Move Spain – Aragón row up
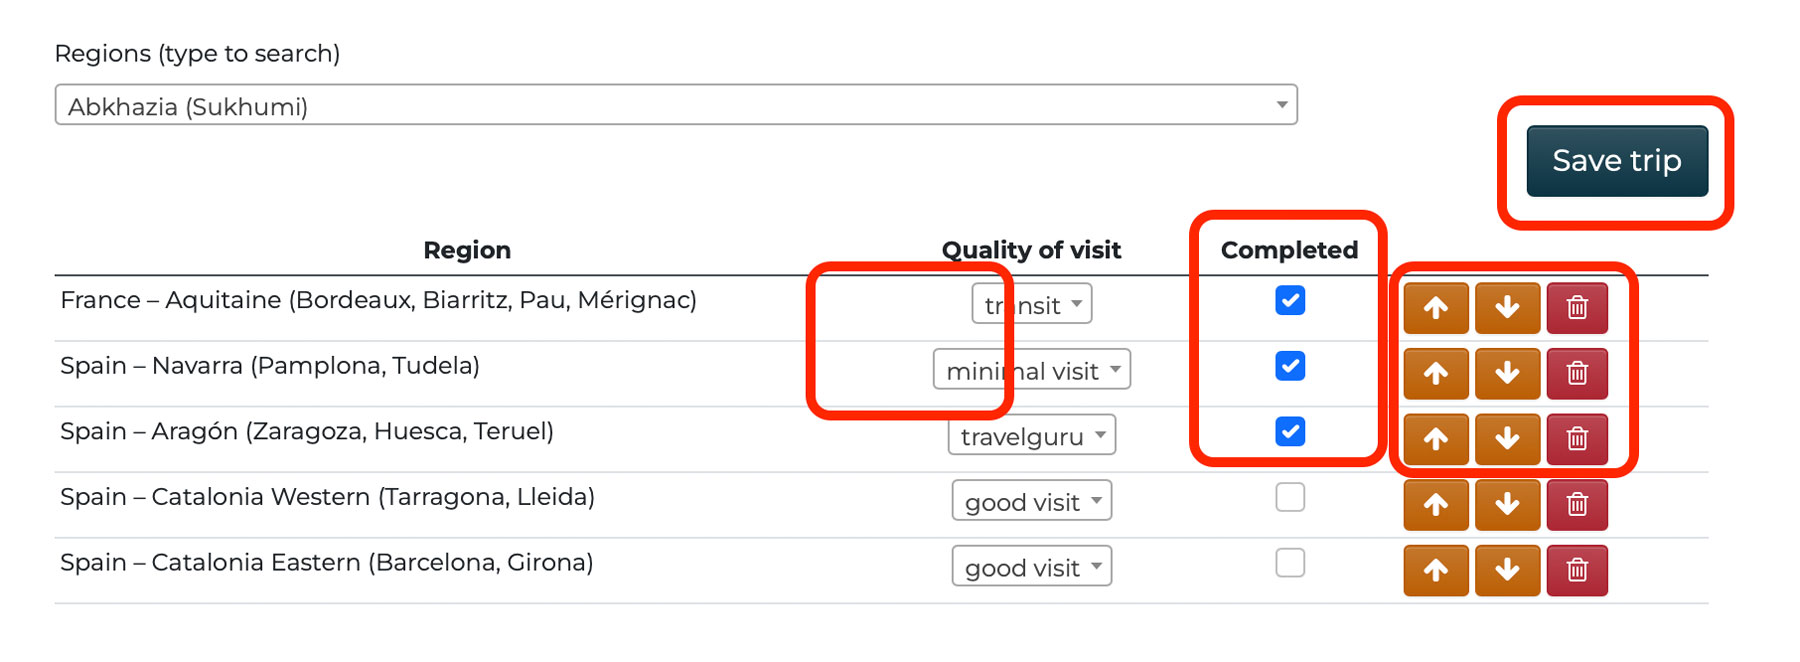The image size is (1800, 662). (1435, 439)
